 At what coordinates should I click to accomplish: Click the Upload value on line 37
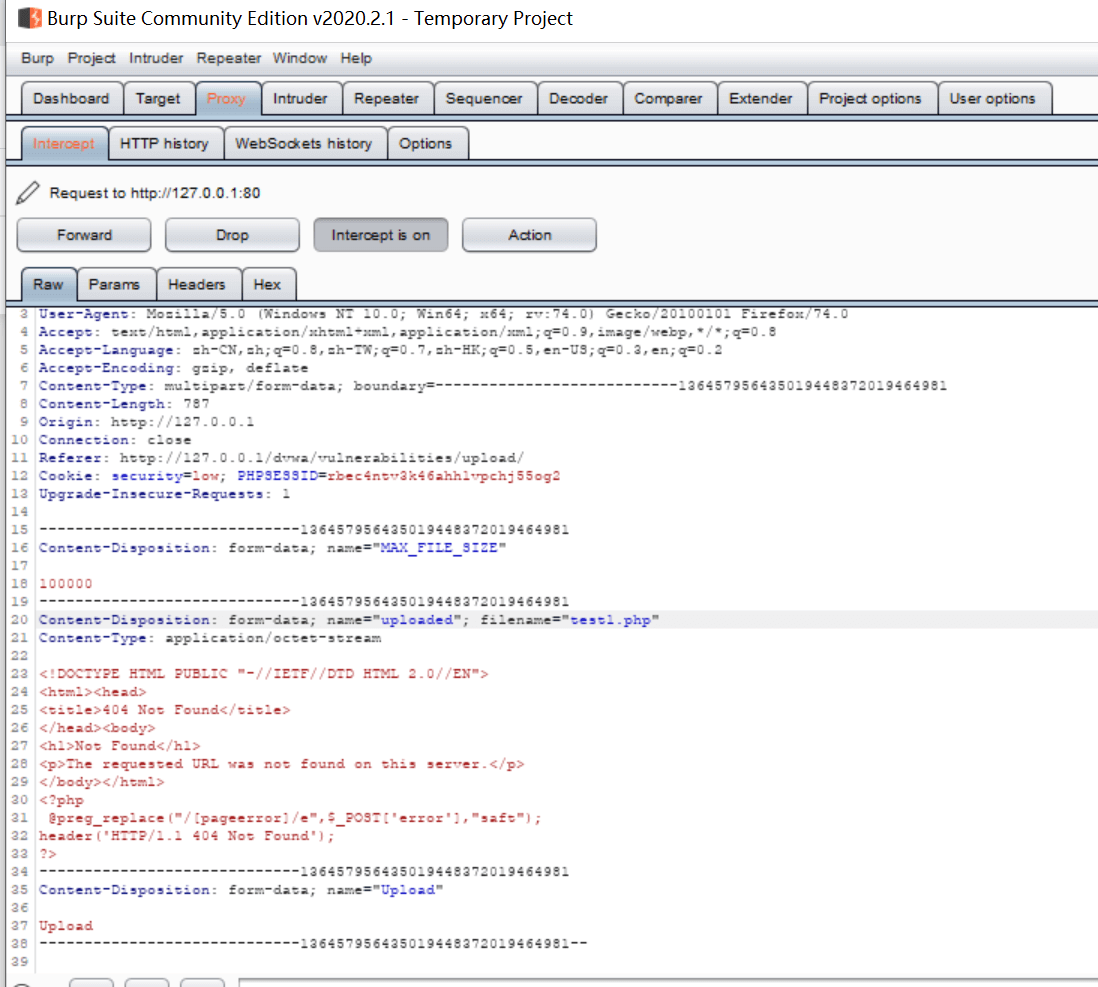66,926
